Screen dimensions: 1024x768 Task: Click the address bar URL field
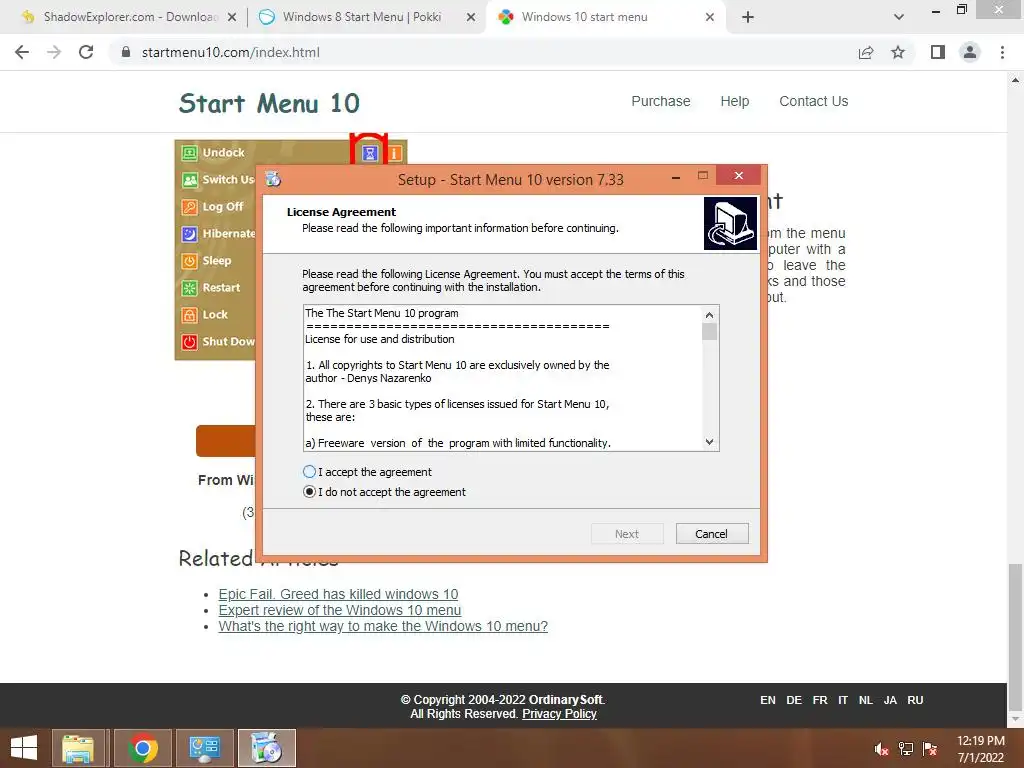tap(483, 52)
